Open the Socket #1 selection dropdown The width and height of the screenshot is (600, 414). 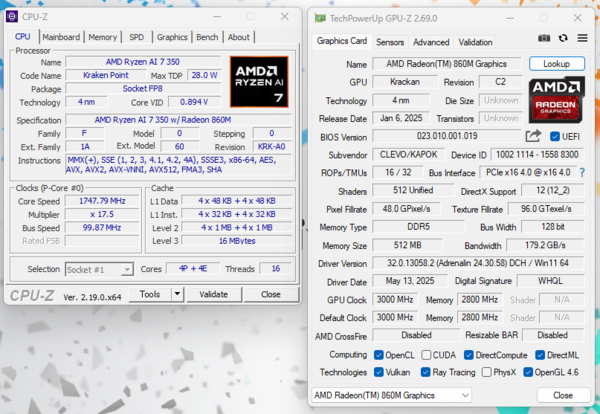click(99, 269)
